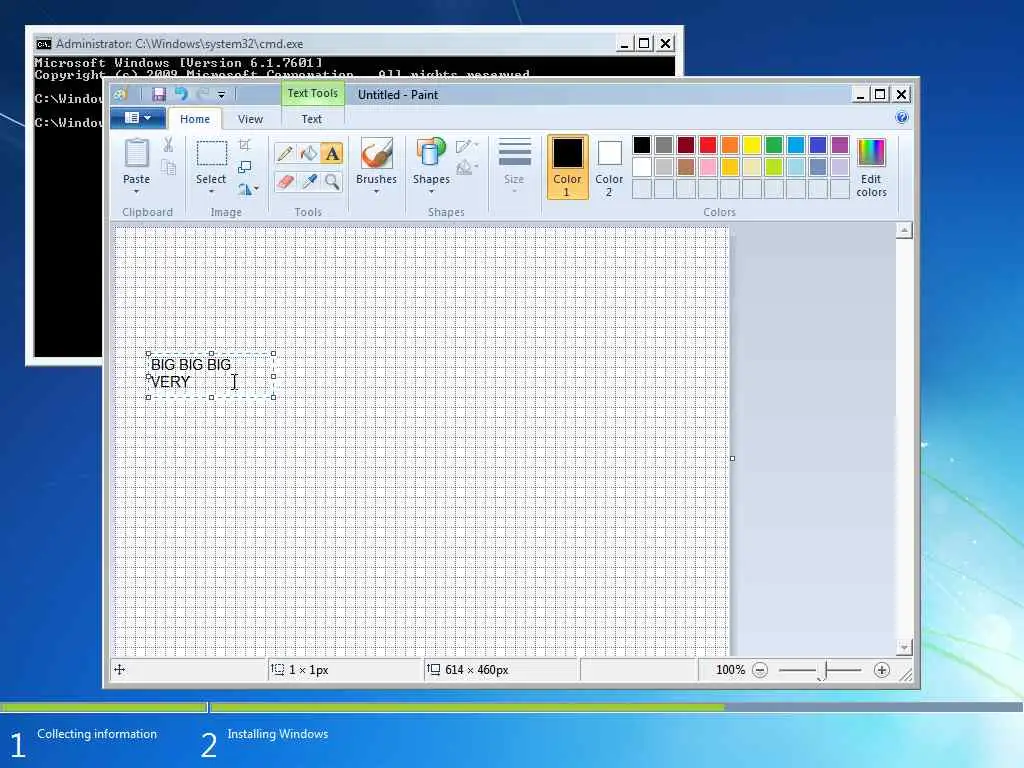Expand the Brushes dropdown arrow
This screenshot has height=768, width=1024.
click(x=376, y=192)
